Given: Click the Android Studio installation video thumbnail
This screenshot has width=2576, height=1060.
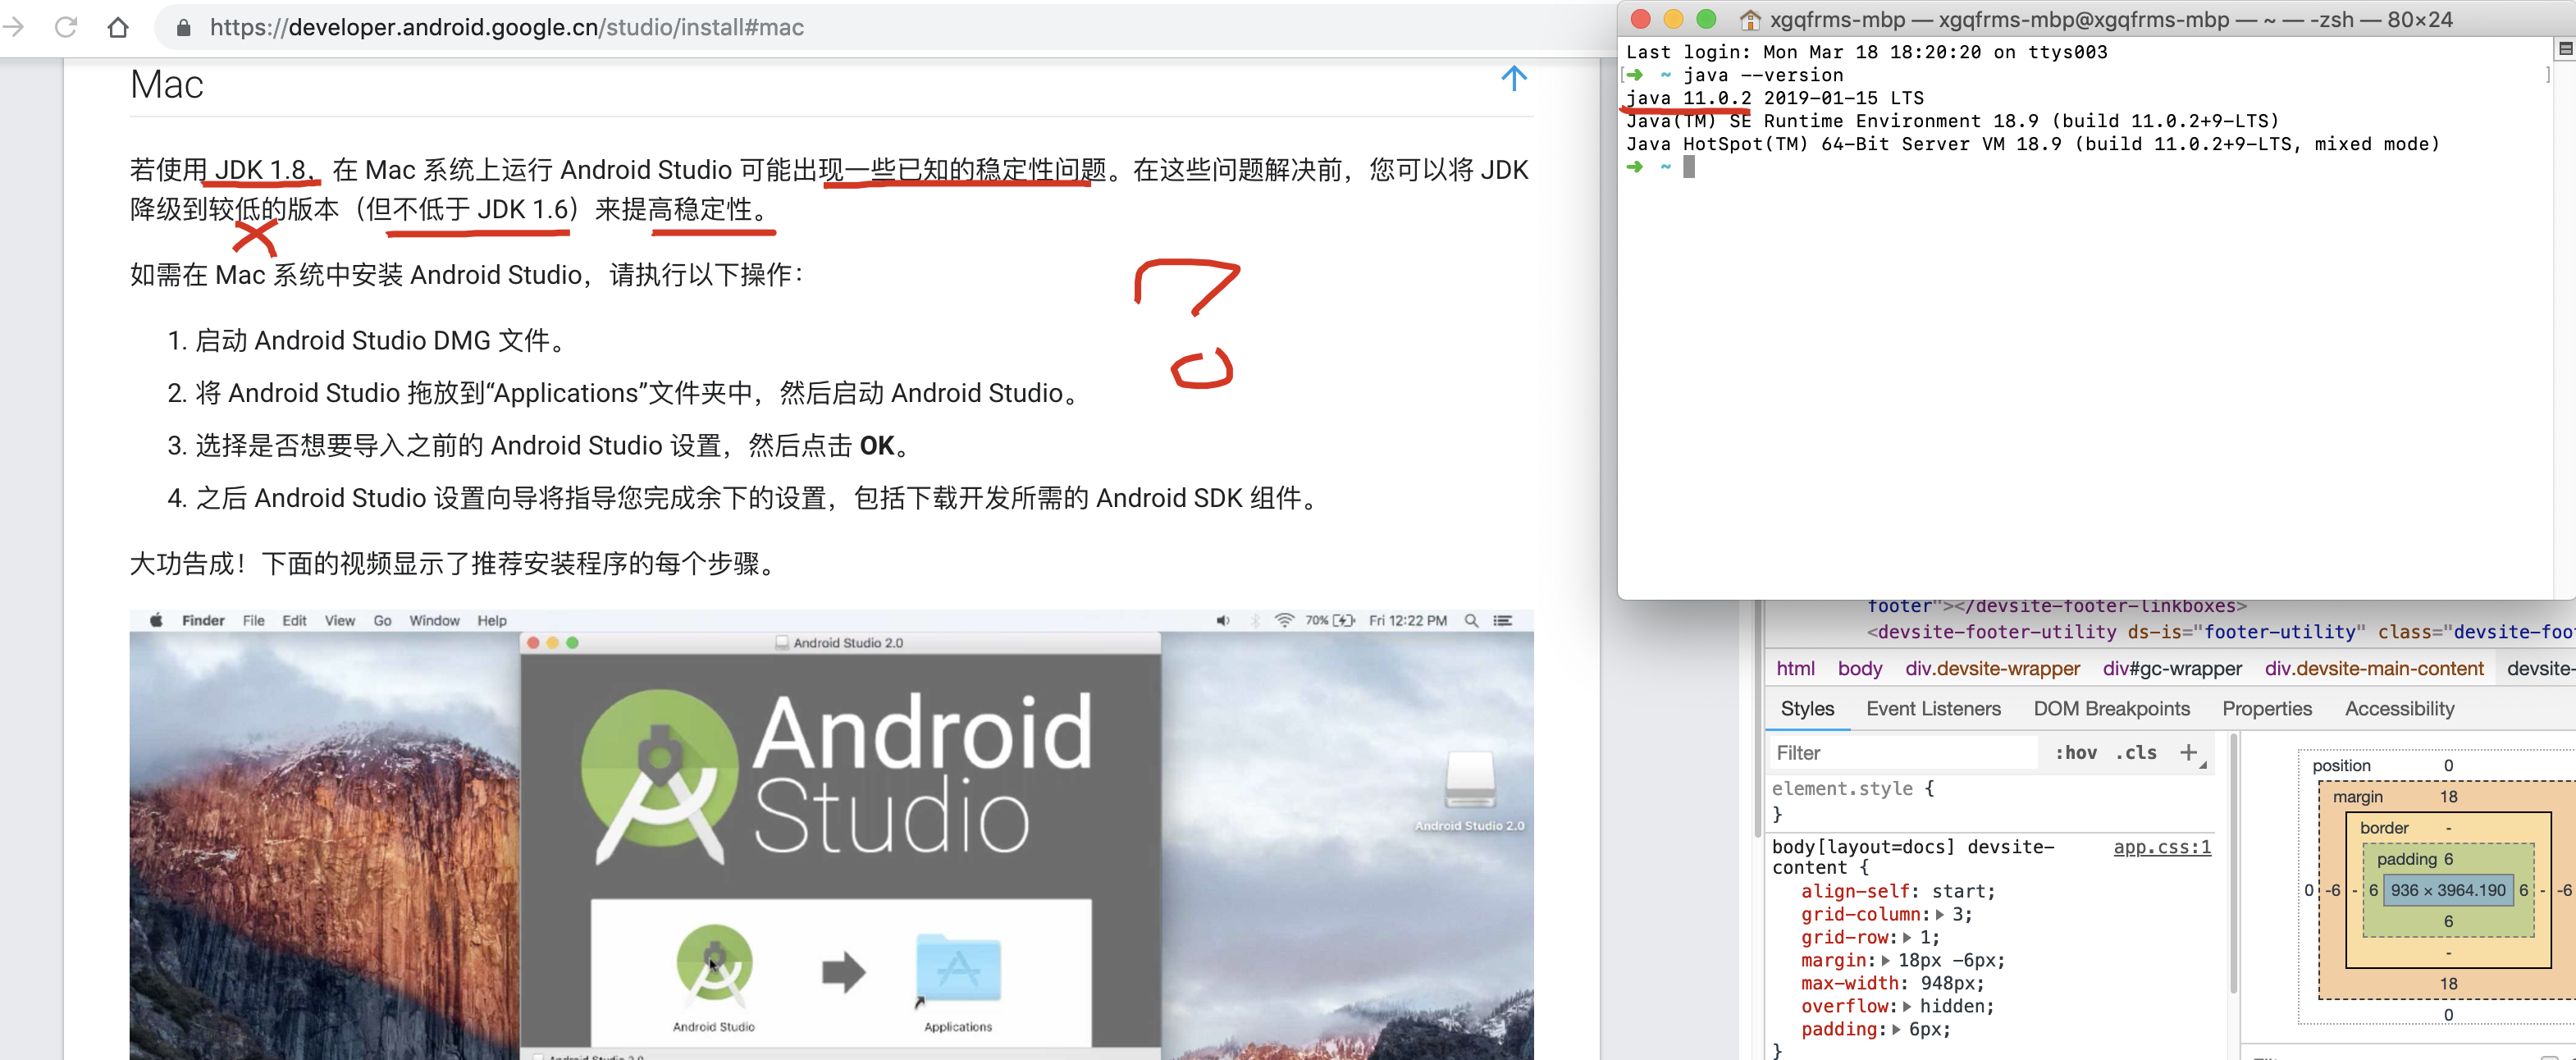Looking at the screenshot, I should tap(831, 834).
